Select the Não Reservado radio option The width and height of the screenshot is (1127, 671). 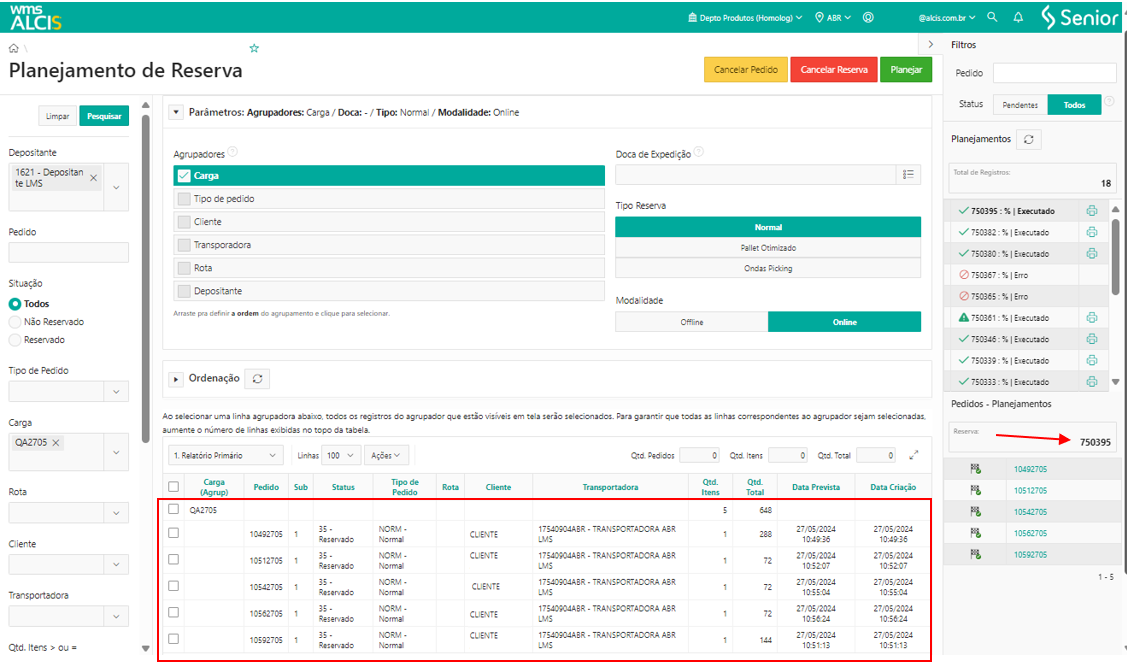(15, 322)
